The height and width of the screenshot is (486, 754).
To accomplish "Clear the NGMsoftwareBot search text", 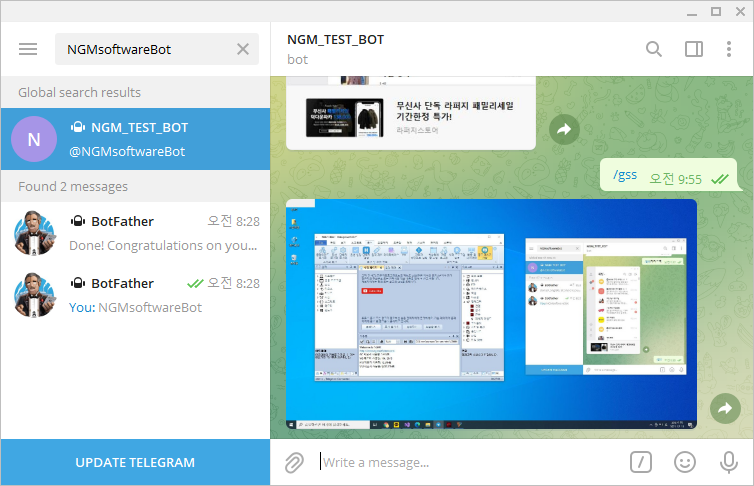I will pos(243,49).
